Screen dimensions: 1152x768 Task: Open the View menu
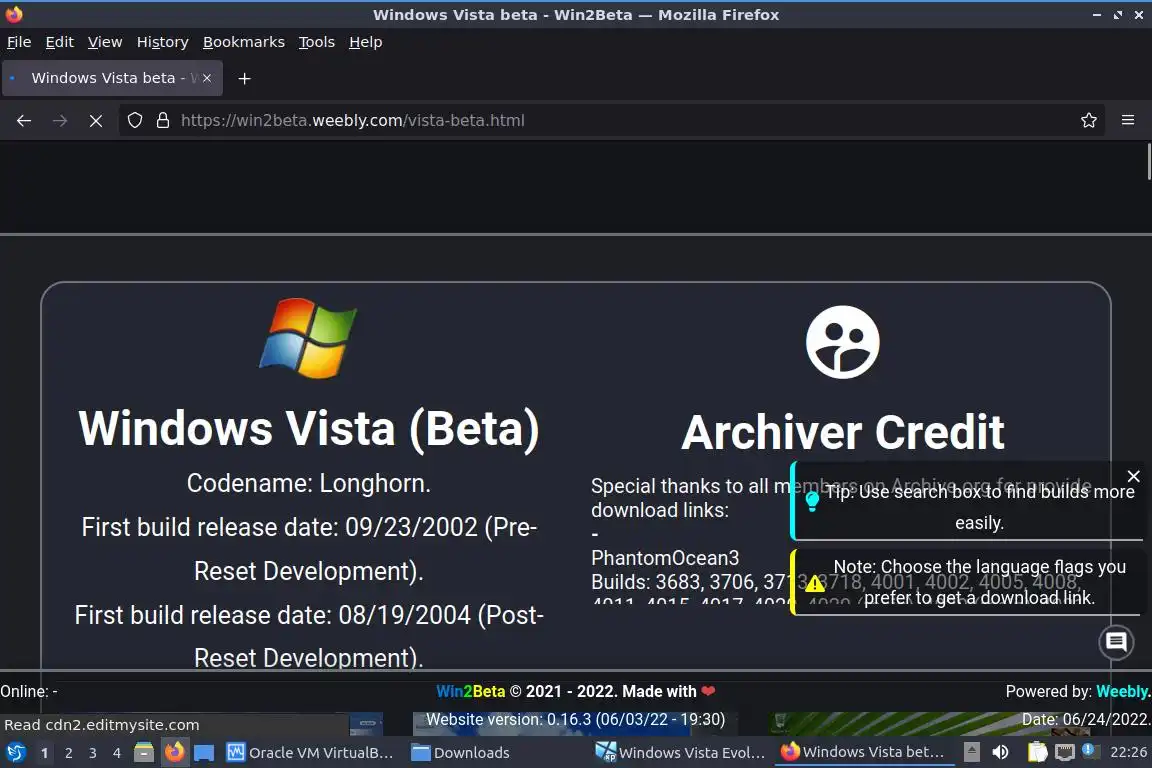(105, 42)
